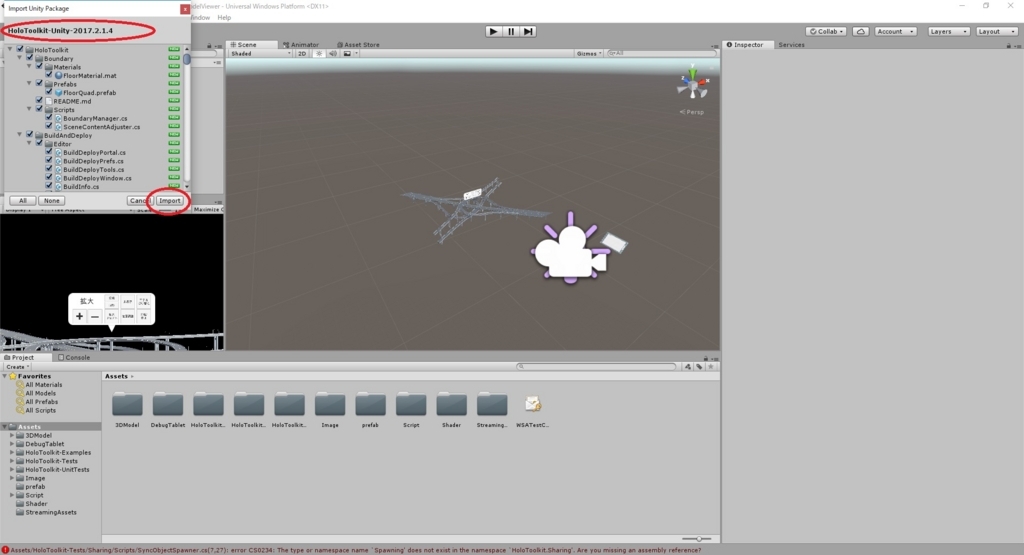Click the red error icon in status bar
Viewport: 1024px width, 555px height.
(5, 550)
